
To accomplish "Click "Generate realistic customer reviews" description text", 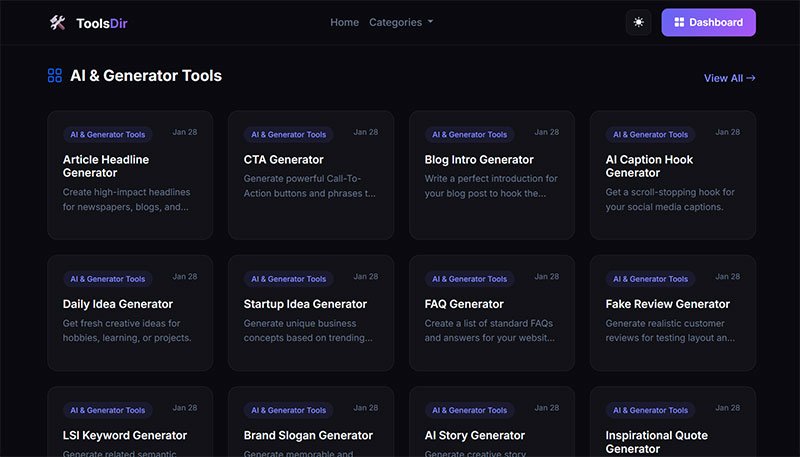I will click(x=670, y=331).
